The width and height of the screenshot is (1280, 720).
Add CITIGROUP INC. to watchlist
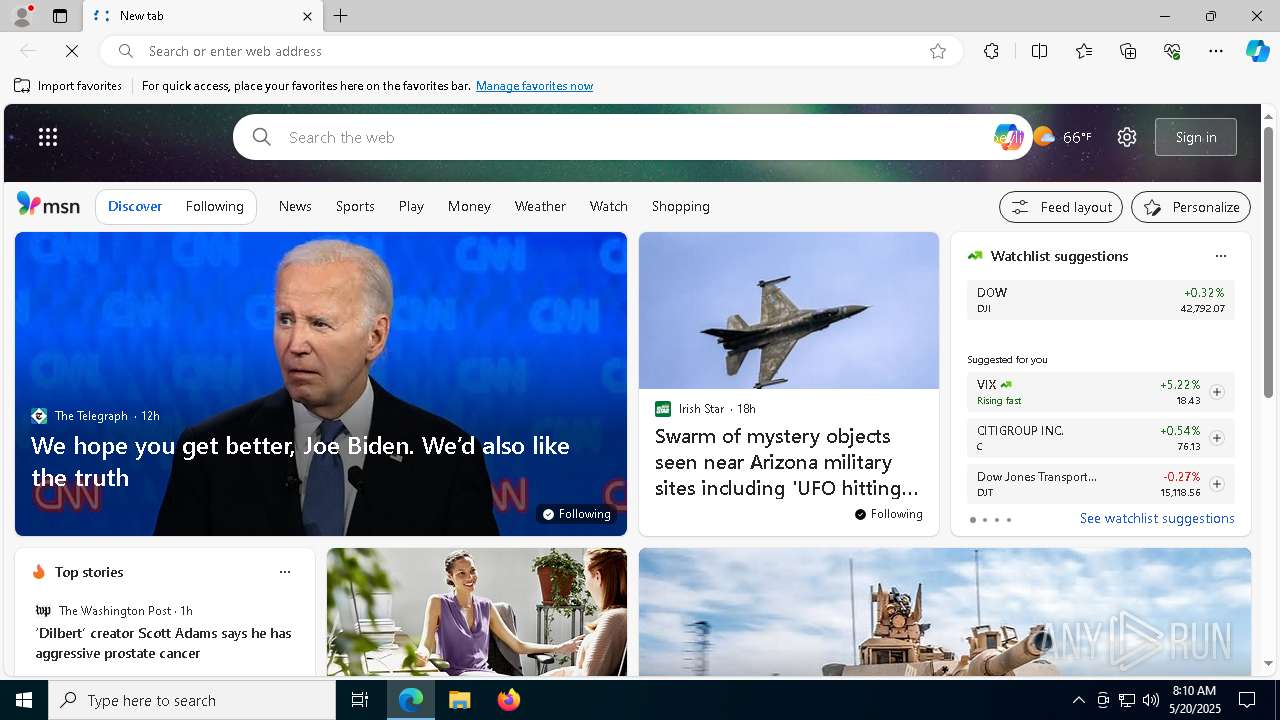[x=1216, y=438]
